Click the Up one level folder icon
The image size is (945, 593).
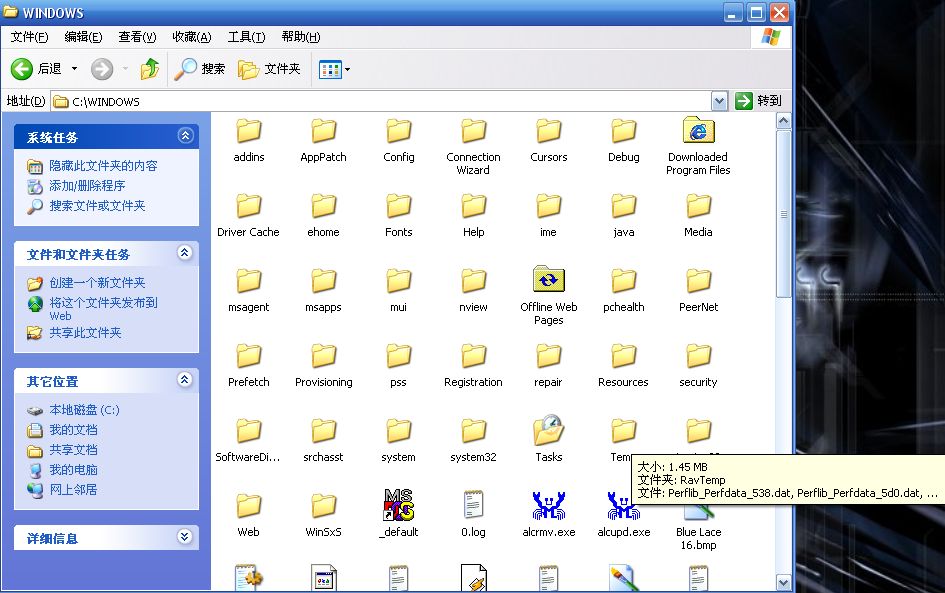[x=150, y=69]
